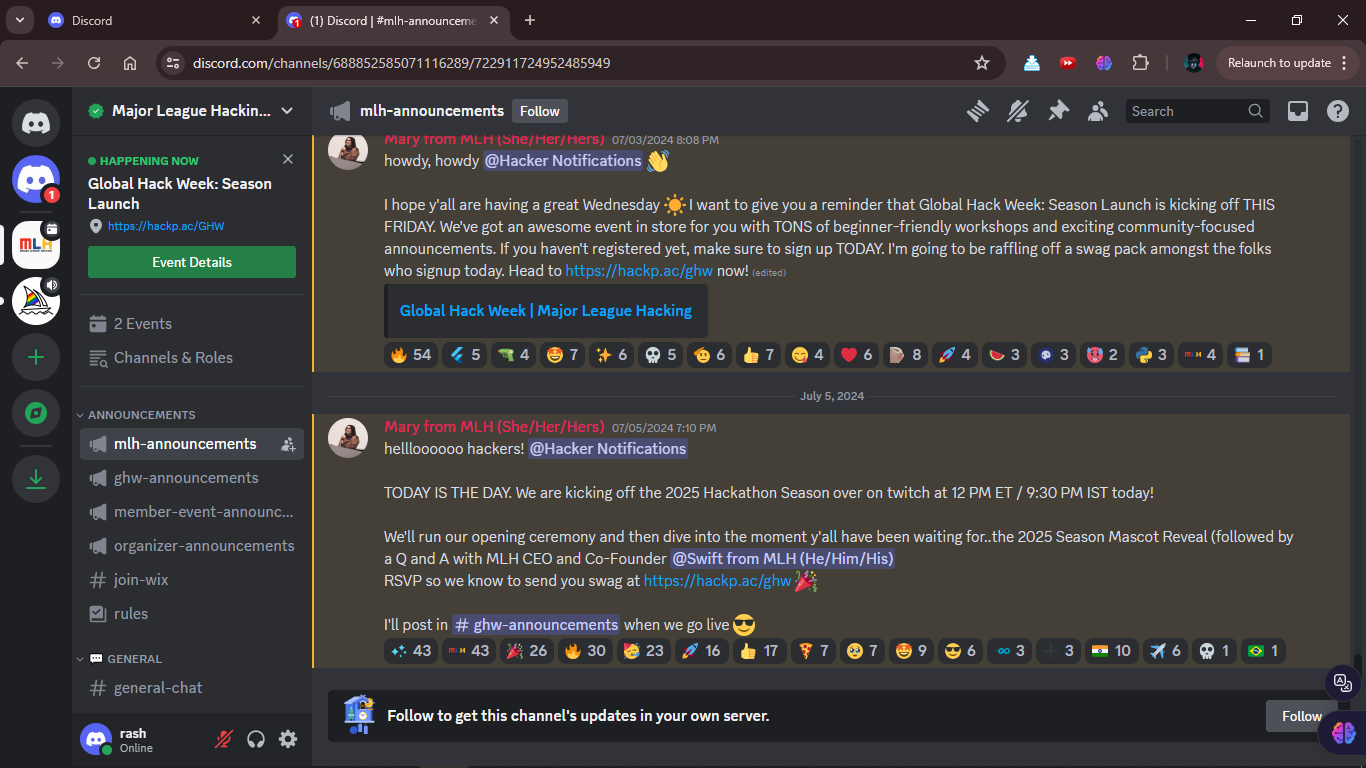Open the rules channel
This screenshot has height=768, width=1366.
pyautogui.click(x=192, y=614)
